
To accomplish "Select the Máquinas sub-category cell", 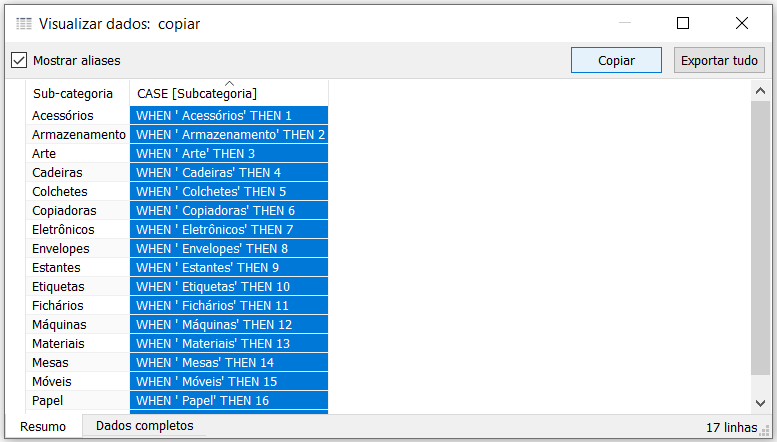I will 78,325.
